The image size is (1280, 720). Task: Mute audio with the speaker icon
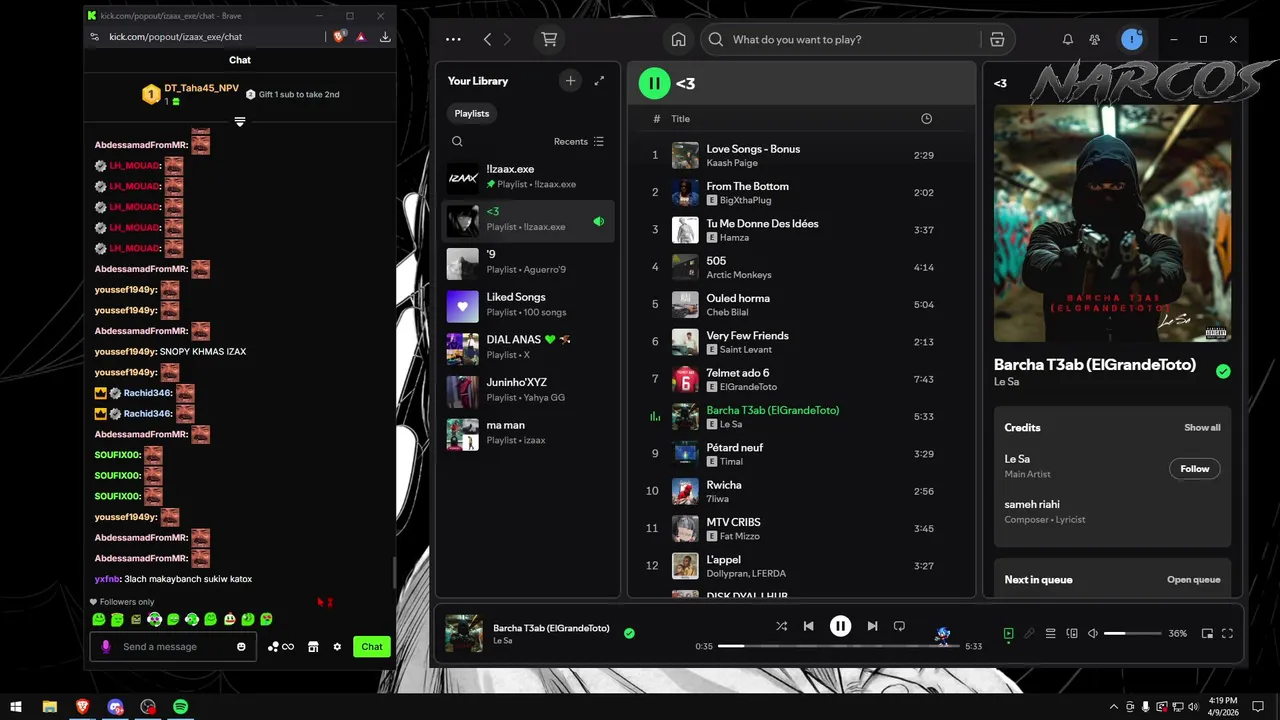(x=1093, y=633)
